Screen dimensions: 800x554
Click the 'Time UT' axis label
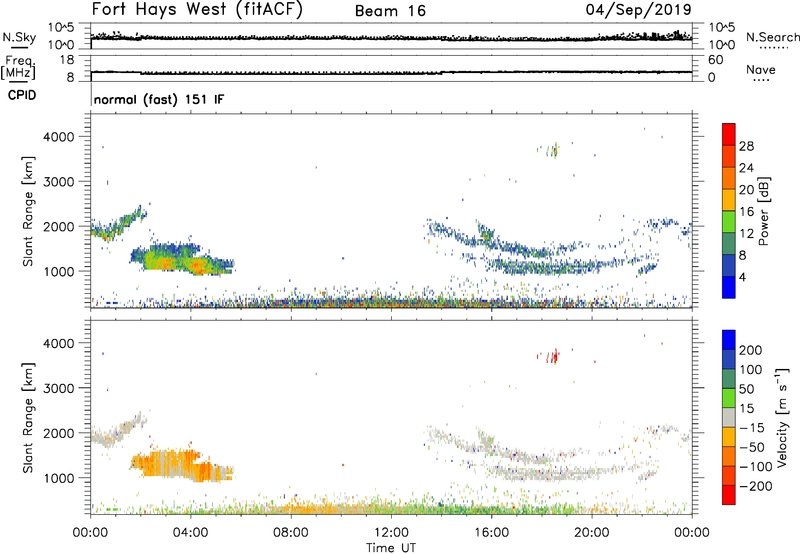[391, 547]
